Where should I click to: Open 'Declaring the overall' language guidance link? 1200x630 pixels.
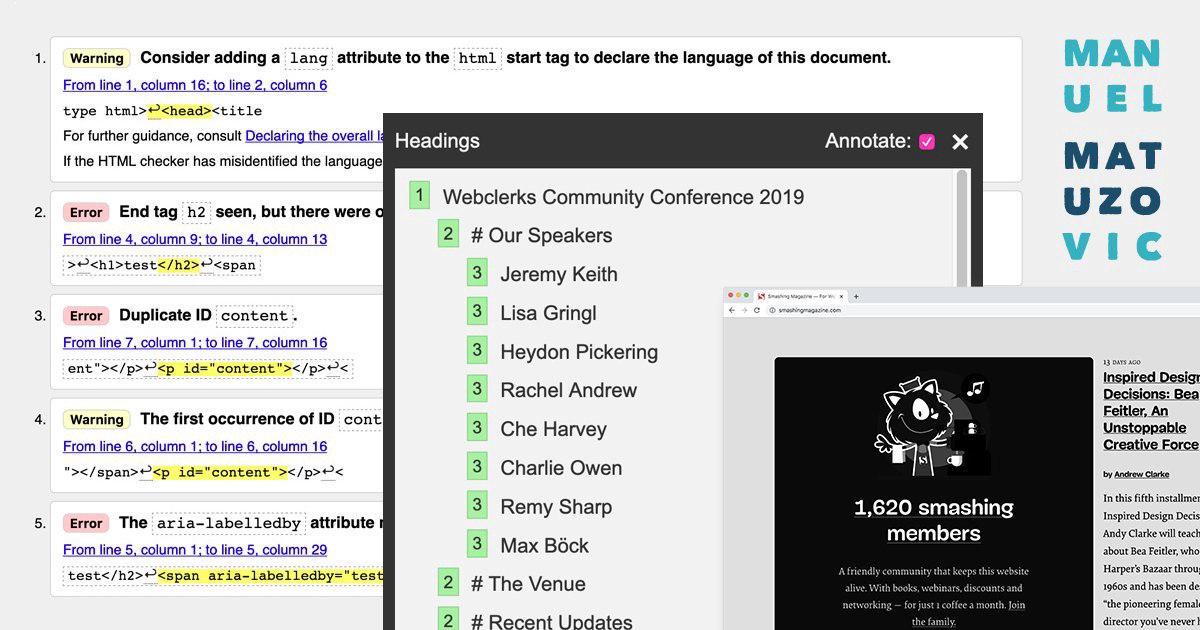point(314,136)
